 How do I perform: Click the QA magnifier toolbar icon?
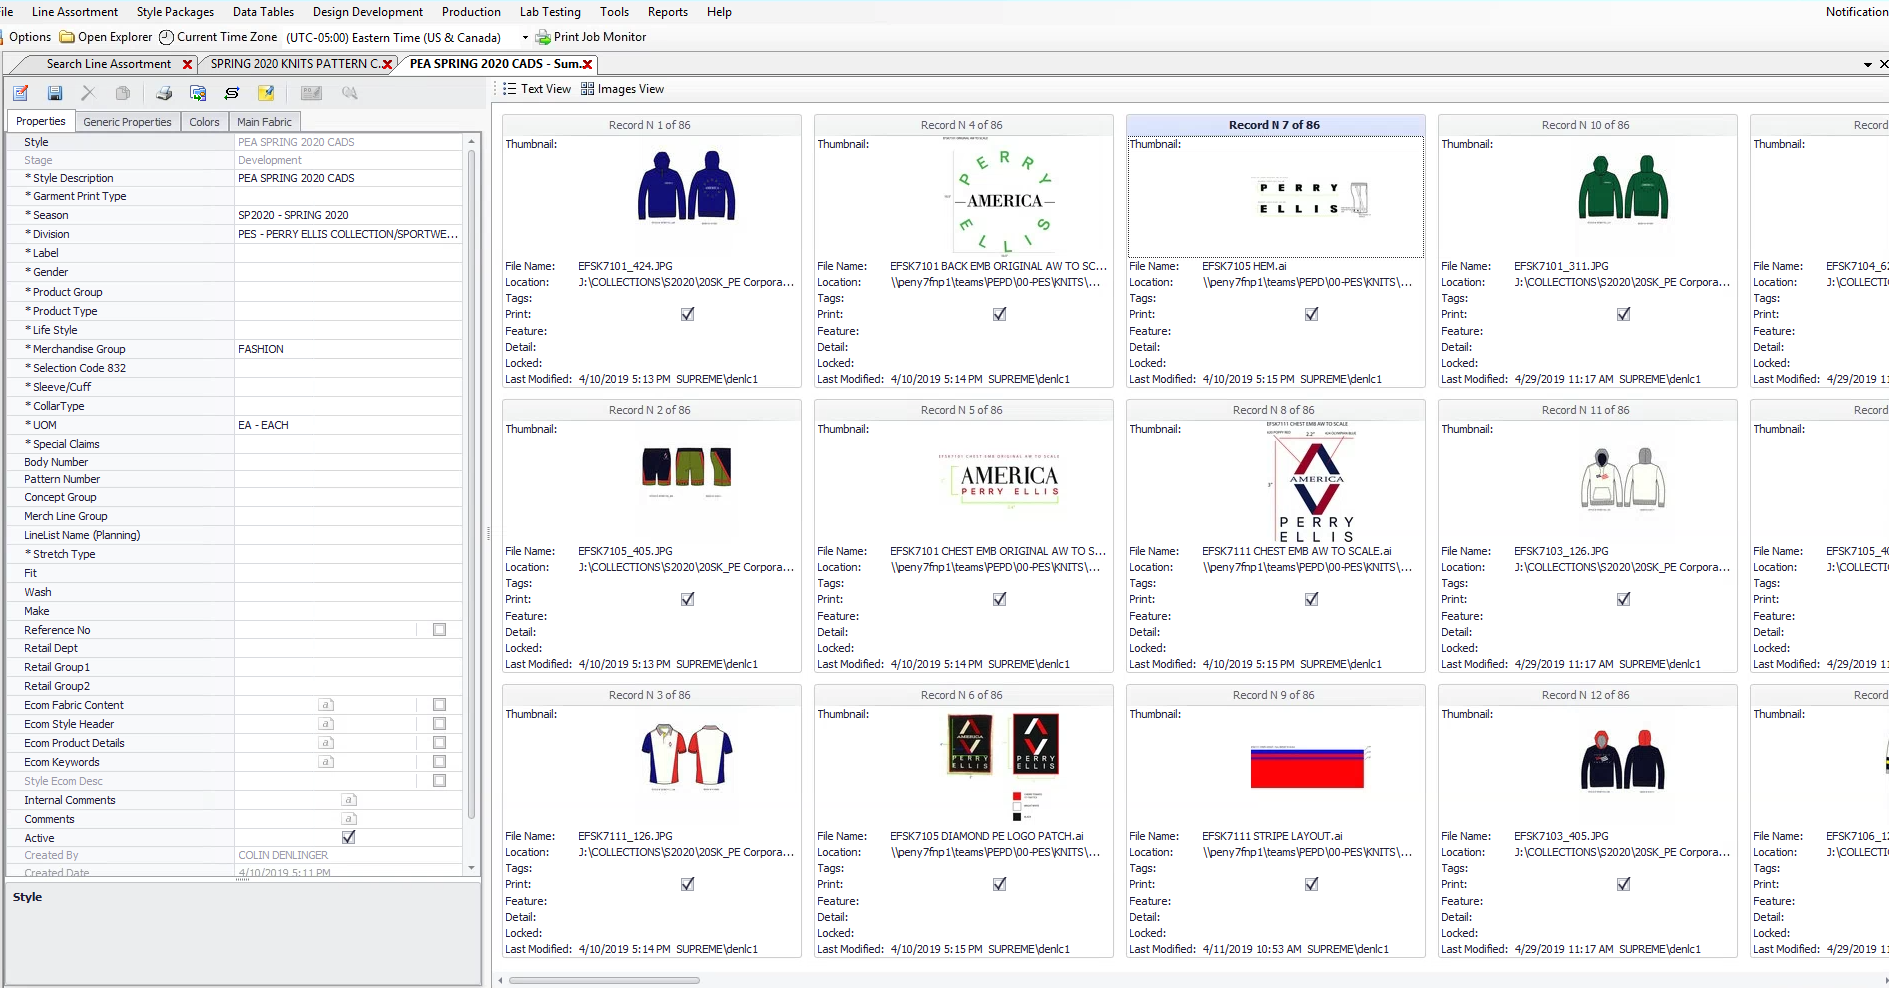349,93
